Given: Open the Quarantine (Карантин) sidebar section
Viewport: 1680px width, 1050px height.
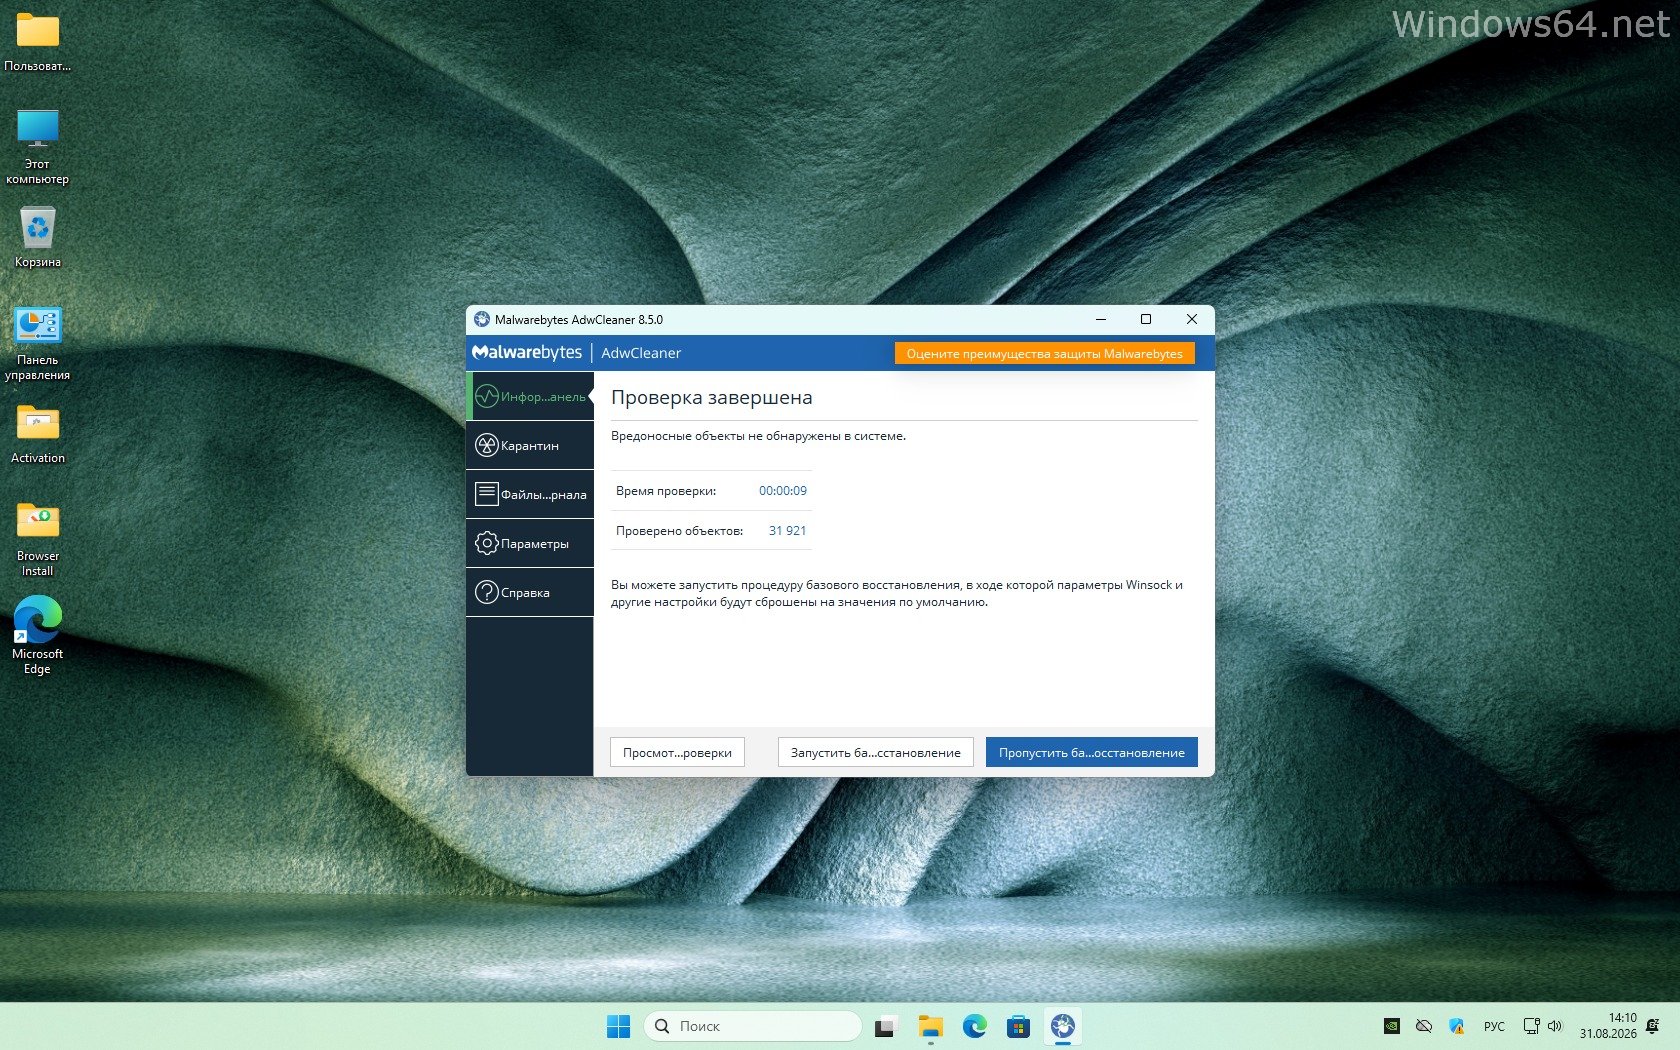Looking at the screenshot, I should (530, 445).
